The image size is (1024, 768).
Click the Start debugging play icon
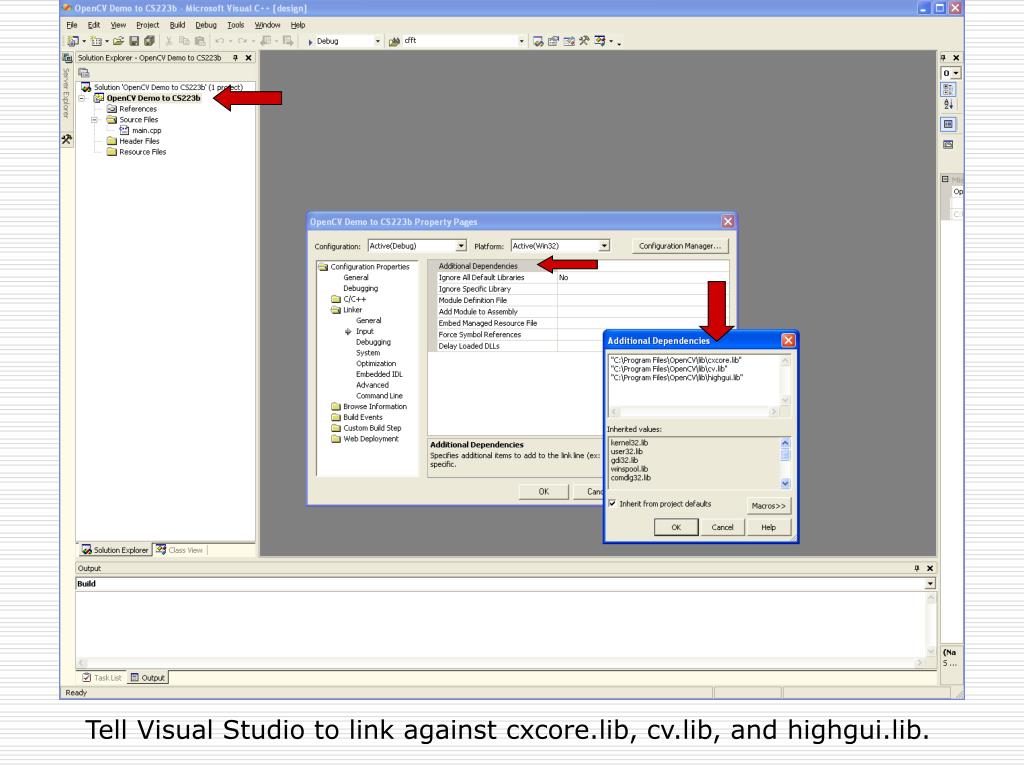pyautogui.click(x=310, y=42)
